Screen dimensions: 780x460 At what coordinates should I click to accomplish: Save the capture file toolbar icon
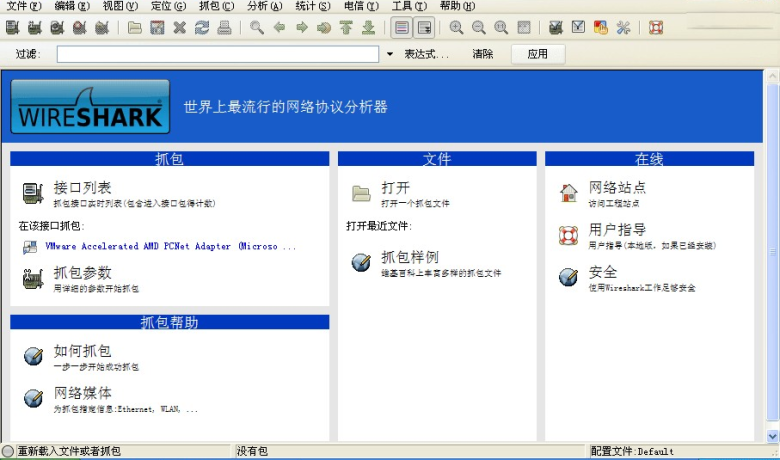(157, 27)
